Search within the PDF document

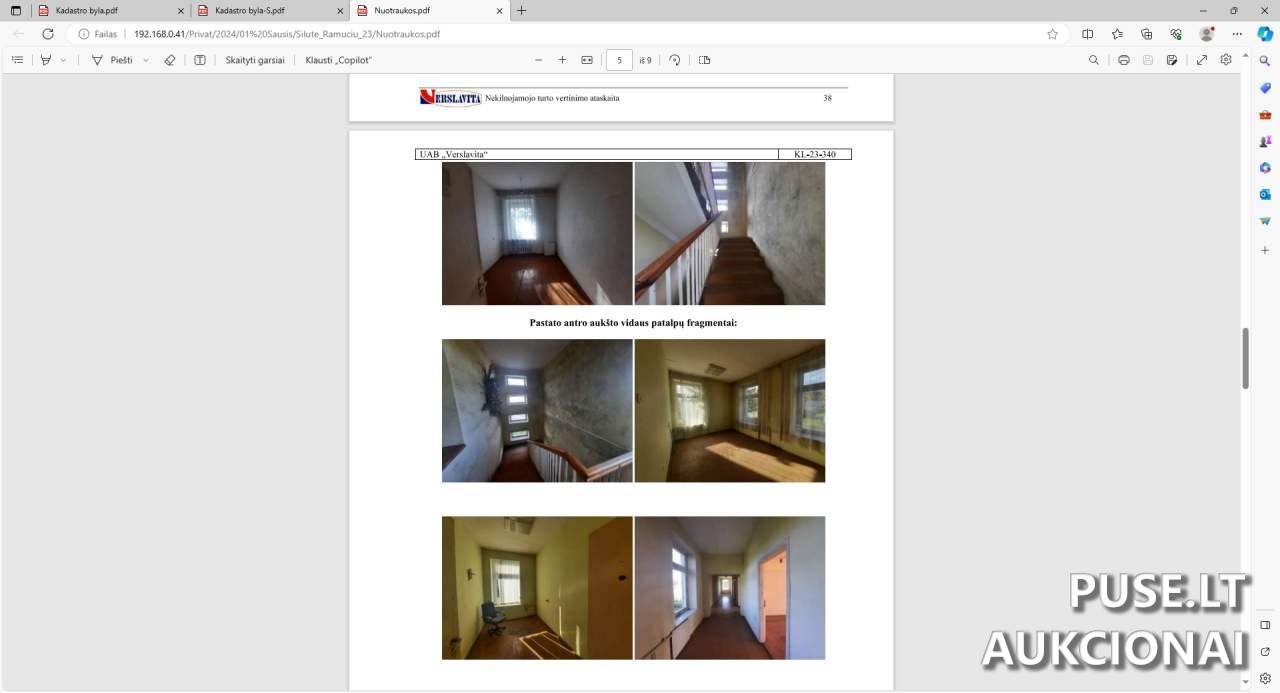(1094, 60)
